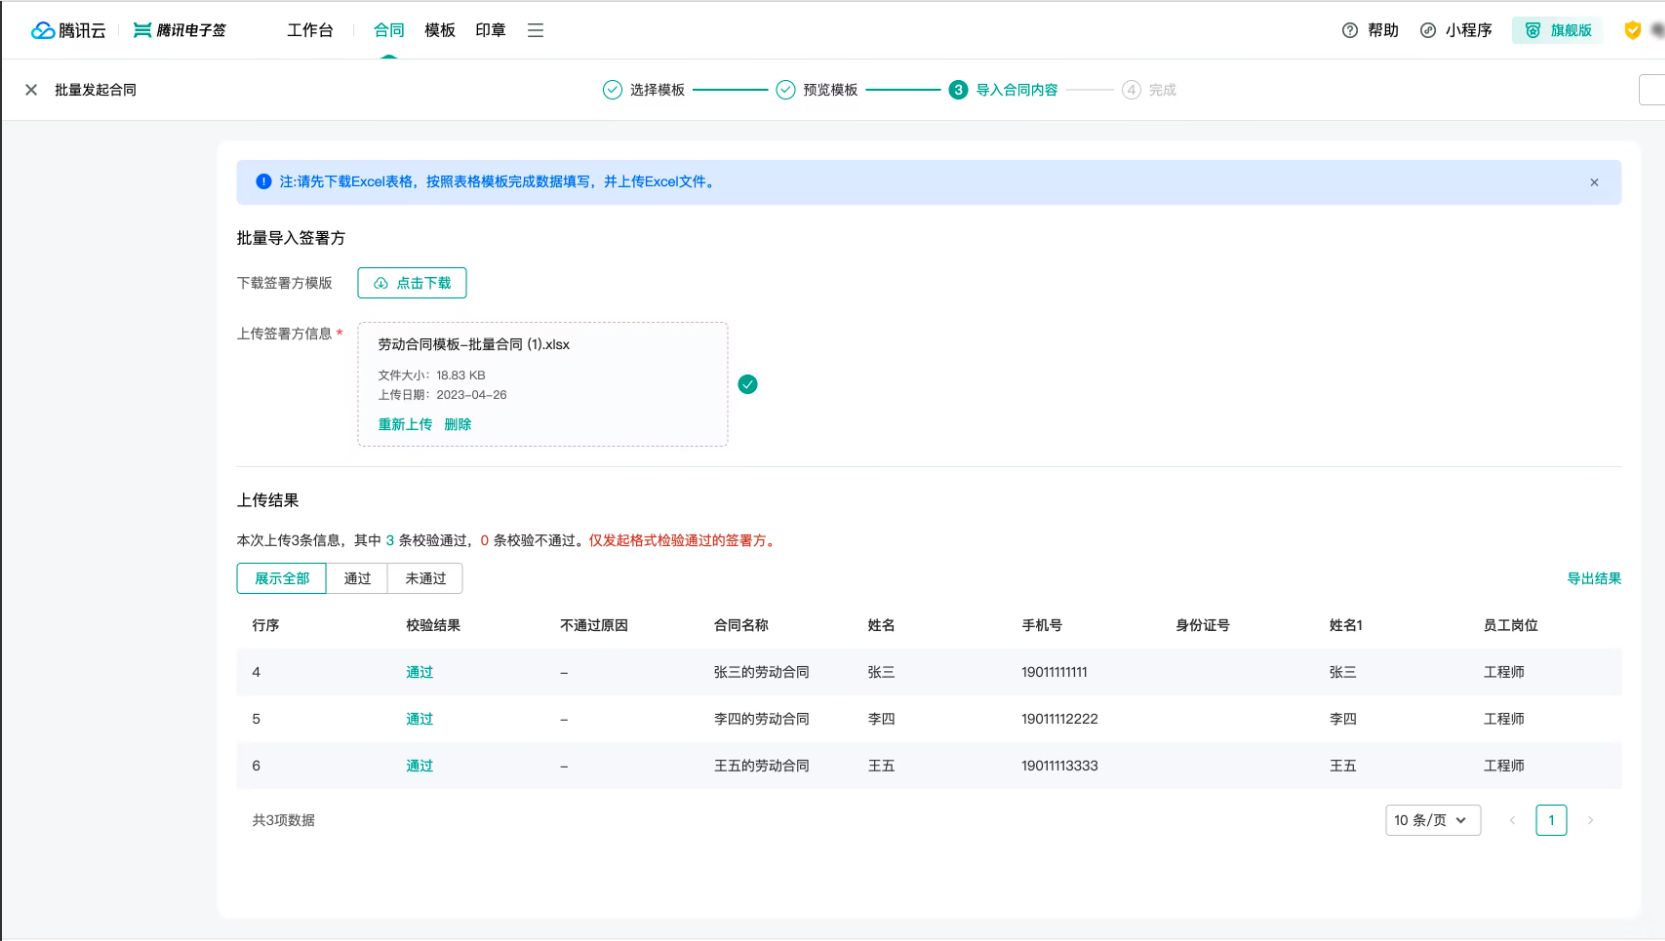Click 通过 status in row 4
This screenshot has height=941, width=1665.
(x=419, y=672)
